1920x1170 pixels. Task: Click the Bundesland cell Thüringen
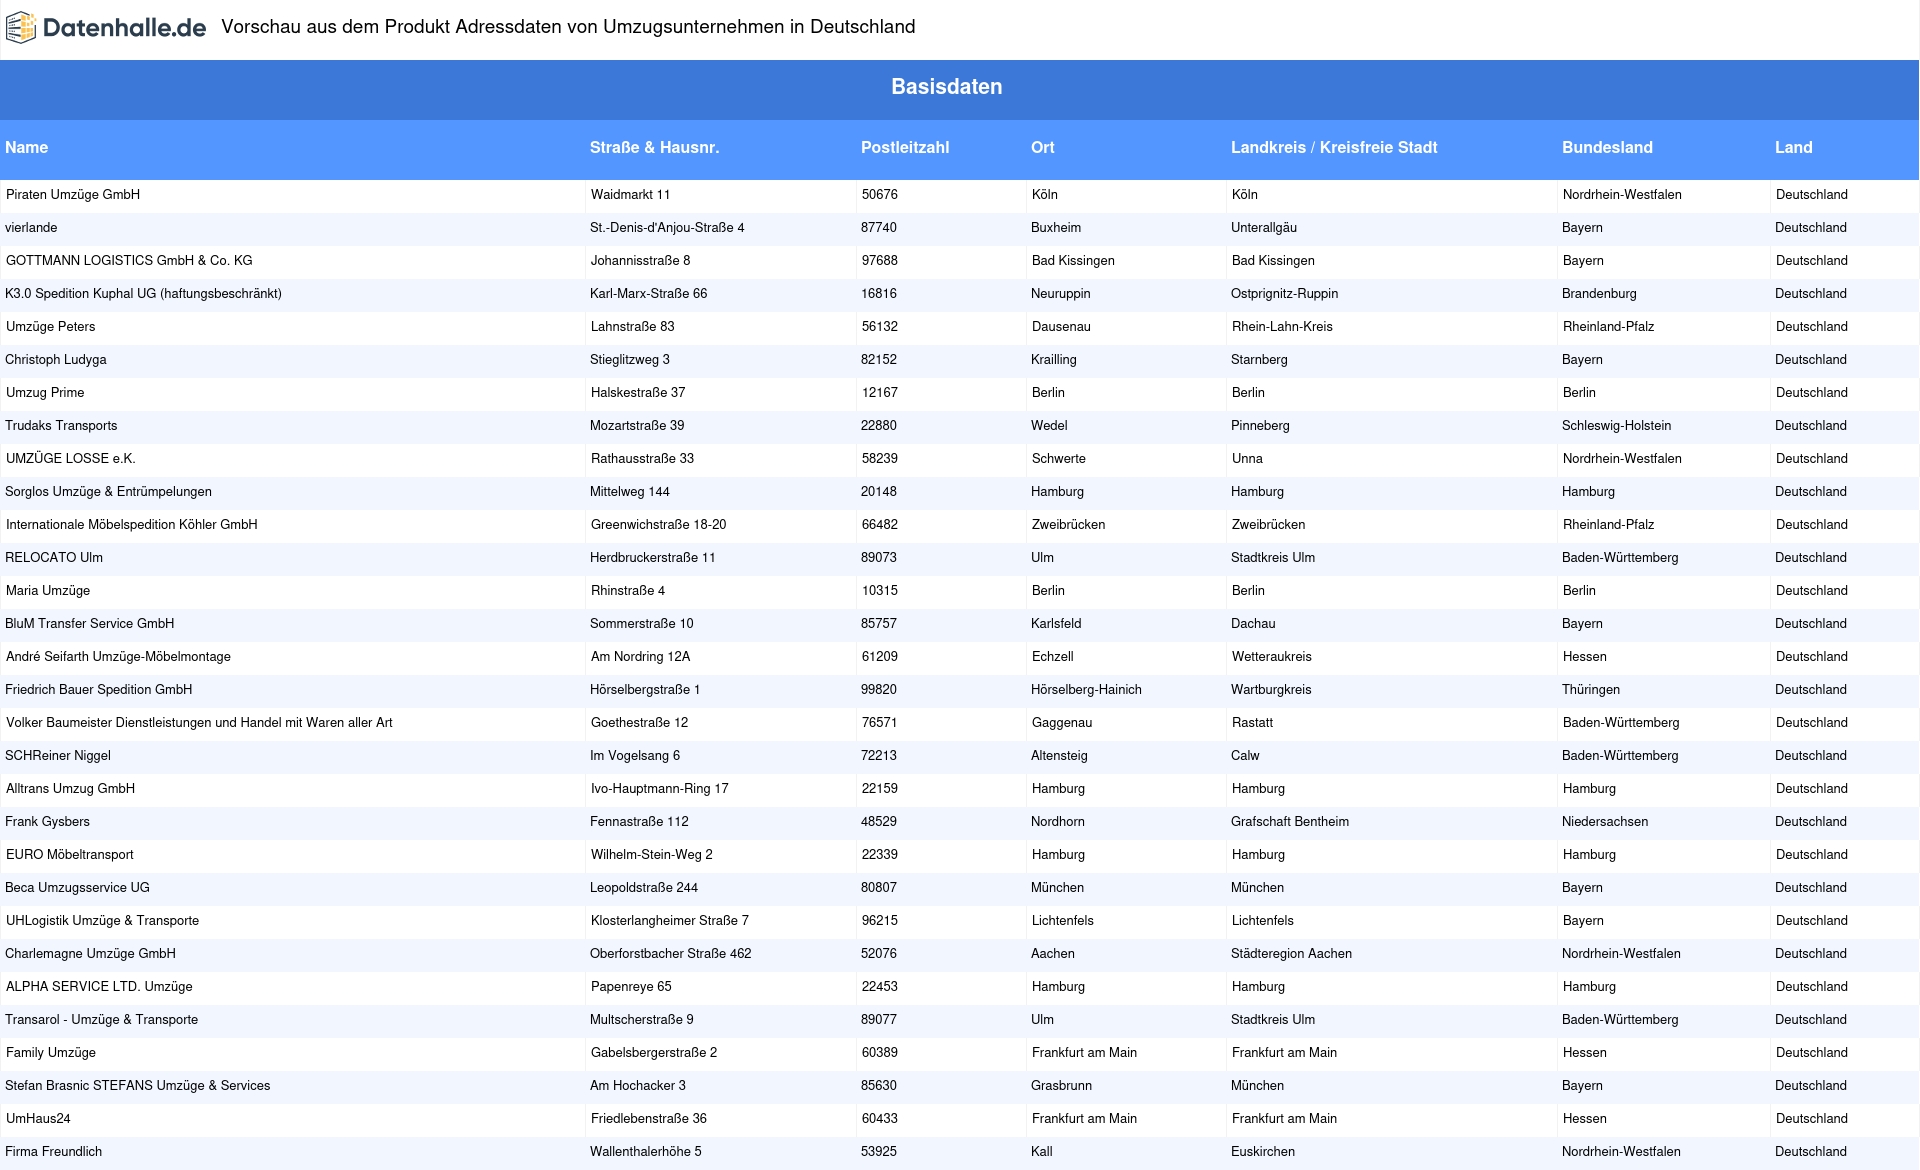click(x=1591, y=690)
